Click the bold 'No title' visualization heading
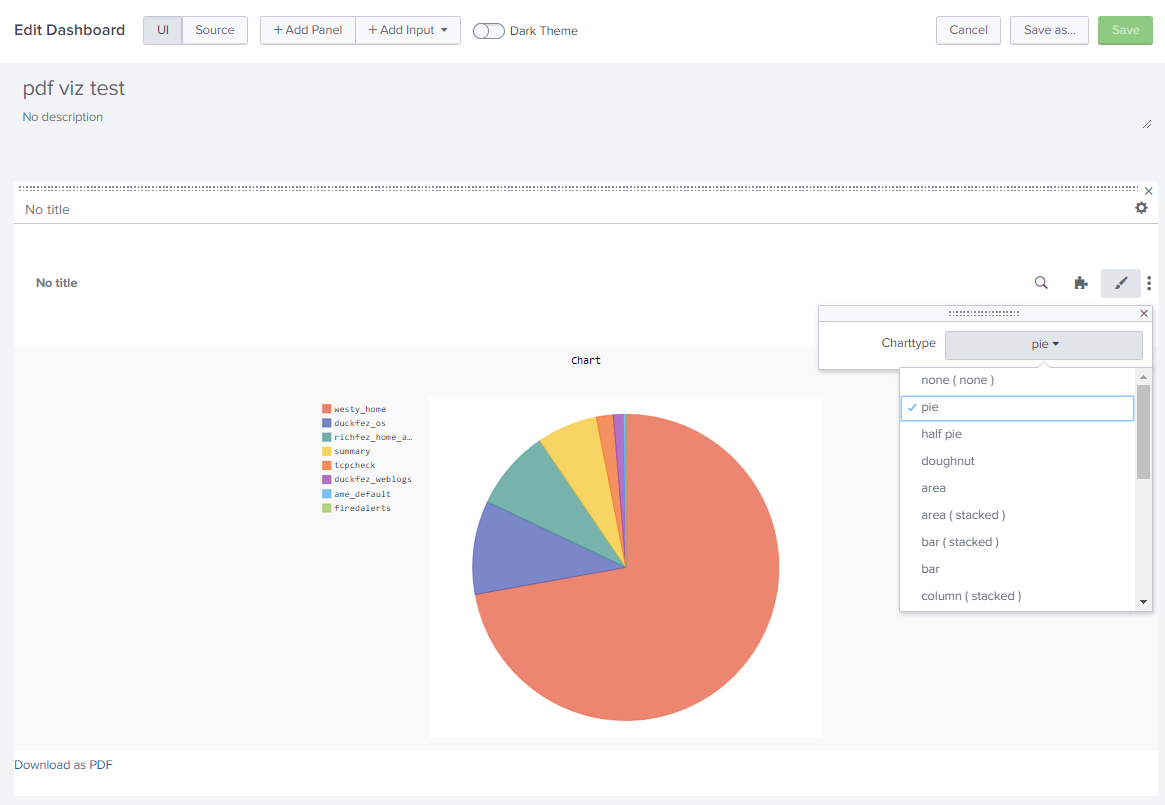1165x805 pixels. 56,283
